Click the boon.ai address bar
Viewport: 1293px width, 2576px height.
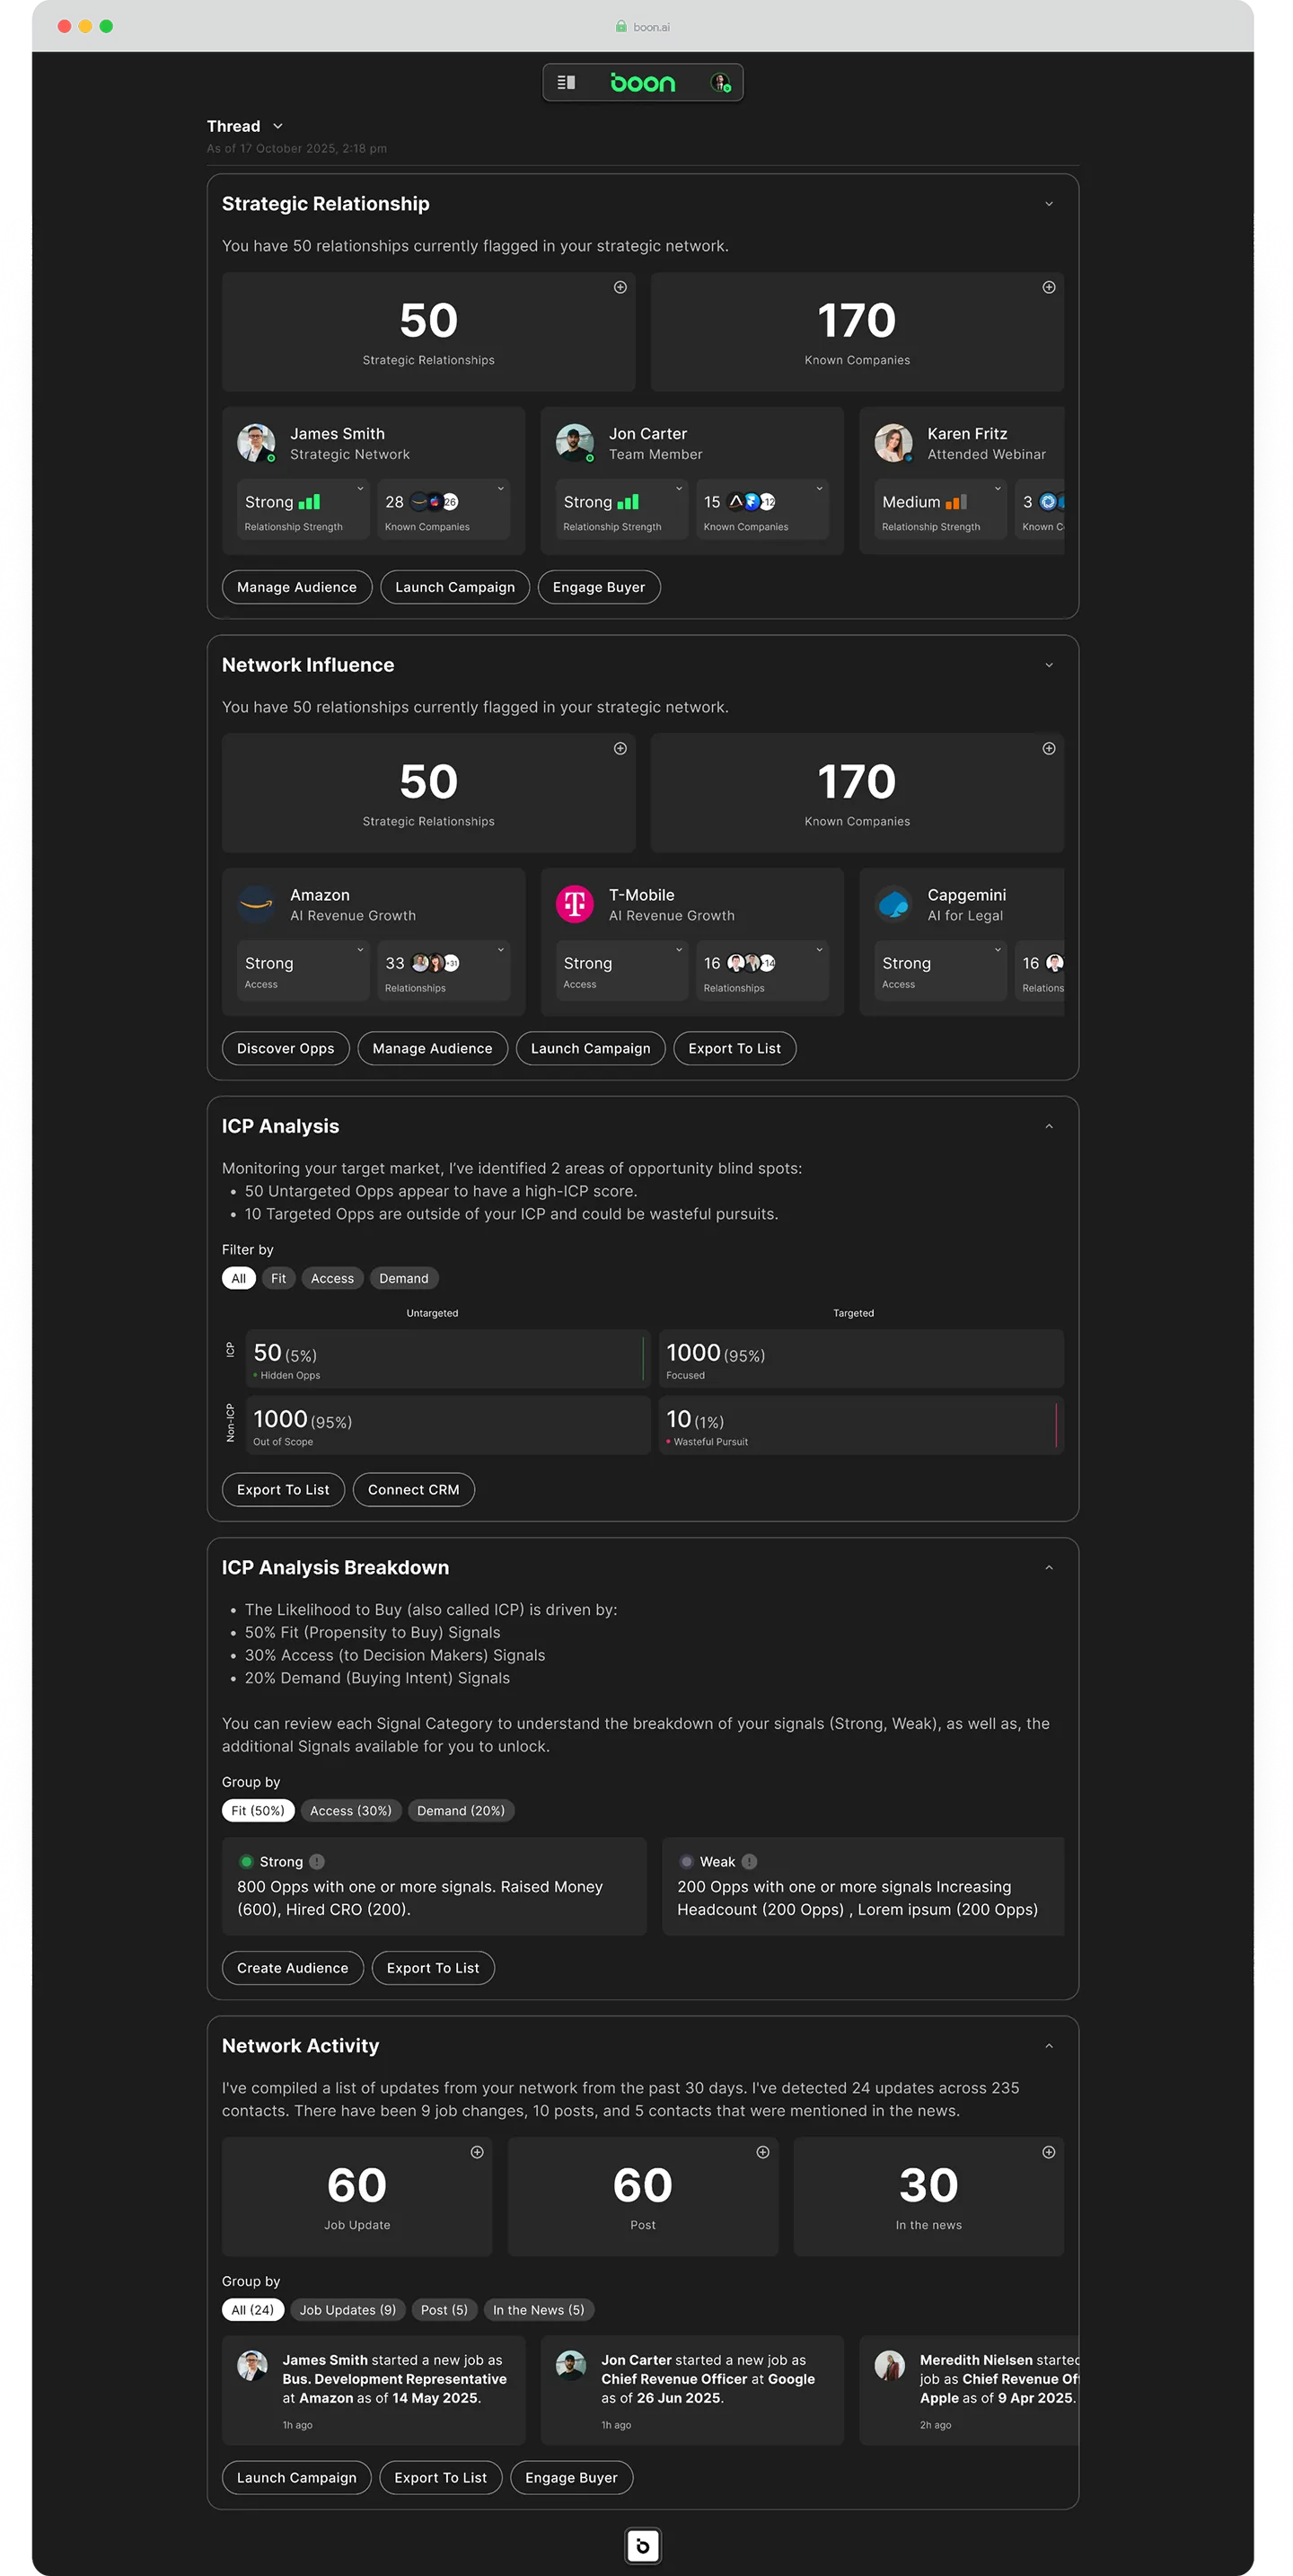pos(642,26)
